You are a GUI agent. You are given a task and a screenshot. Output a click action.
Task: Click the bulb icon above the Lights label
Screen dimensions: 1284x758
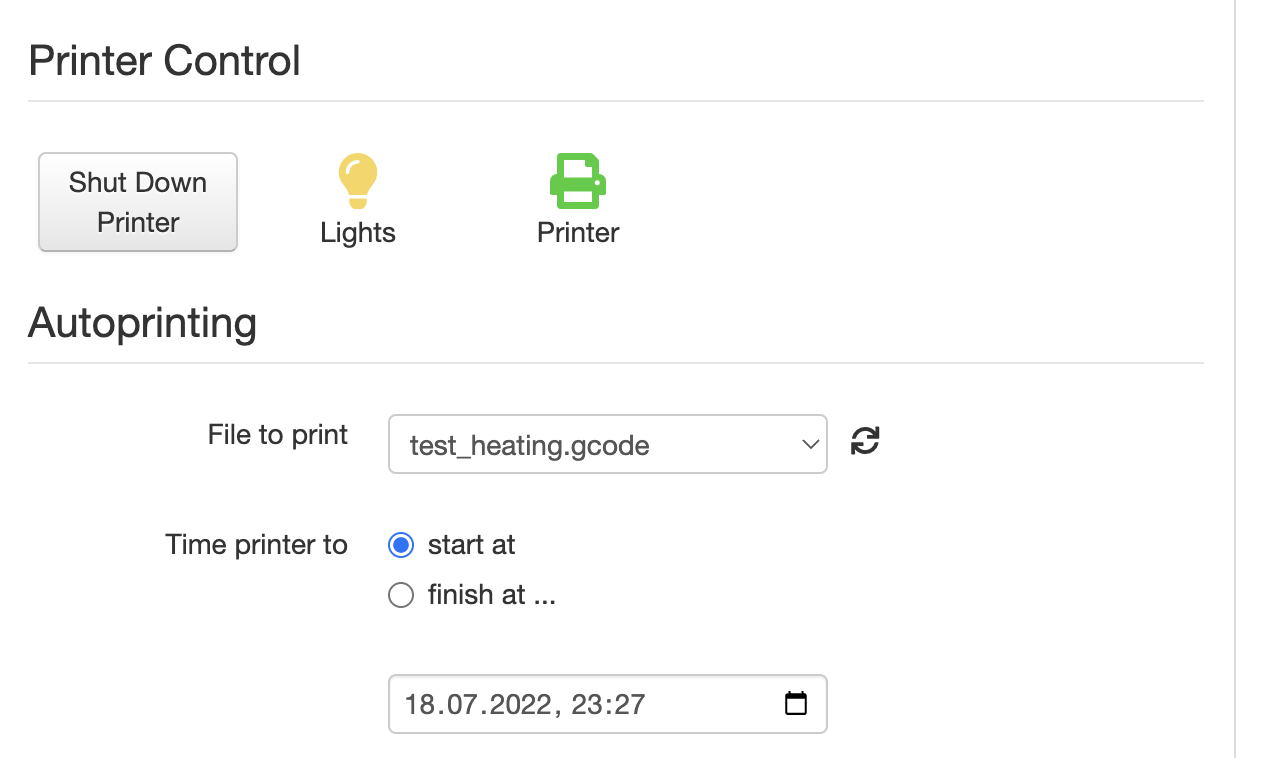358,181
